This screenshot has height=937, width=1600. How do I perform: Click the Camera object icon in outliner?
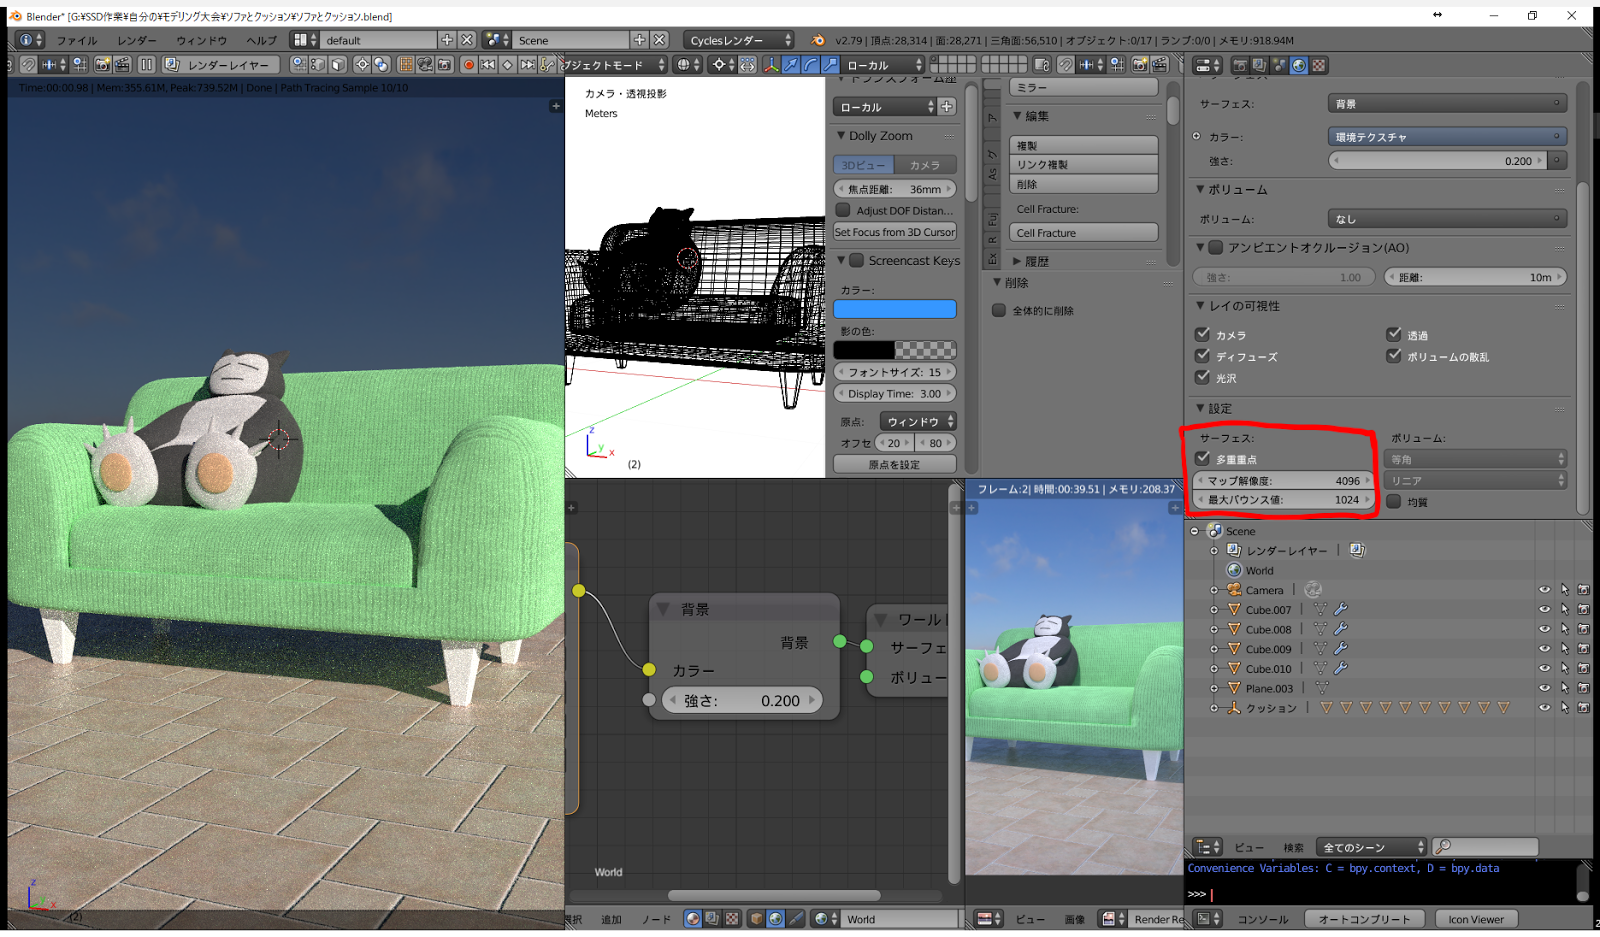pos(1234,590)
